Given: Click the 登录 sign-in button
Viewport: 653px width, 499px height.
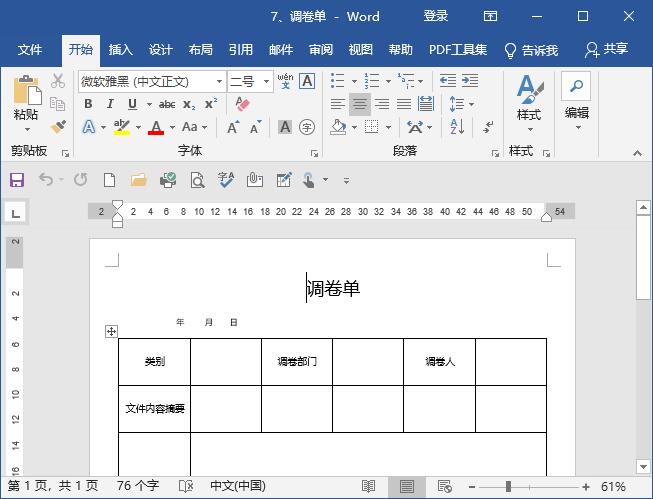Looking at the screenshot, I should [x=436, y=16].
